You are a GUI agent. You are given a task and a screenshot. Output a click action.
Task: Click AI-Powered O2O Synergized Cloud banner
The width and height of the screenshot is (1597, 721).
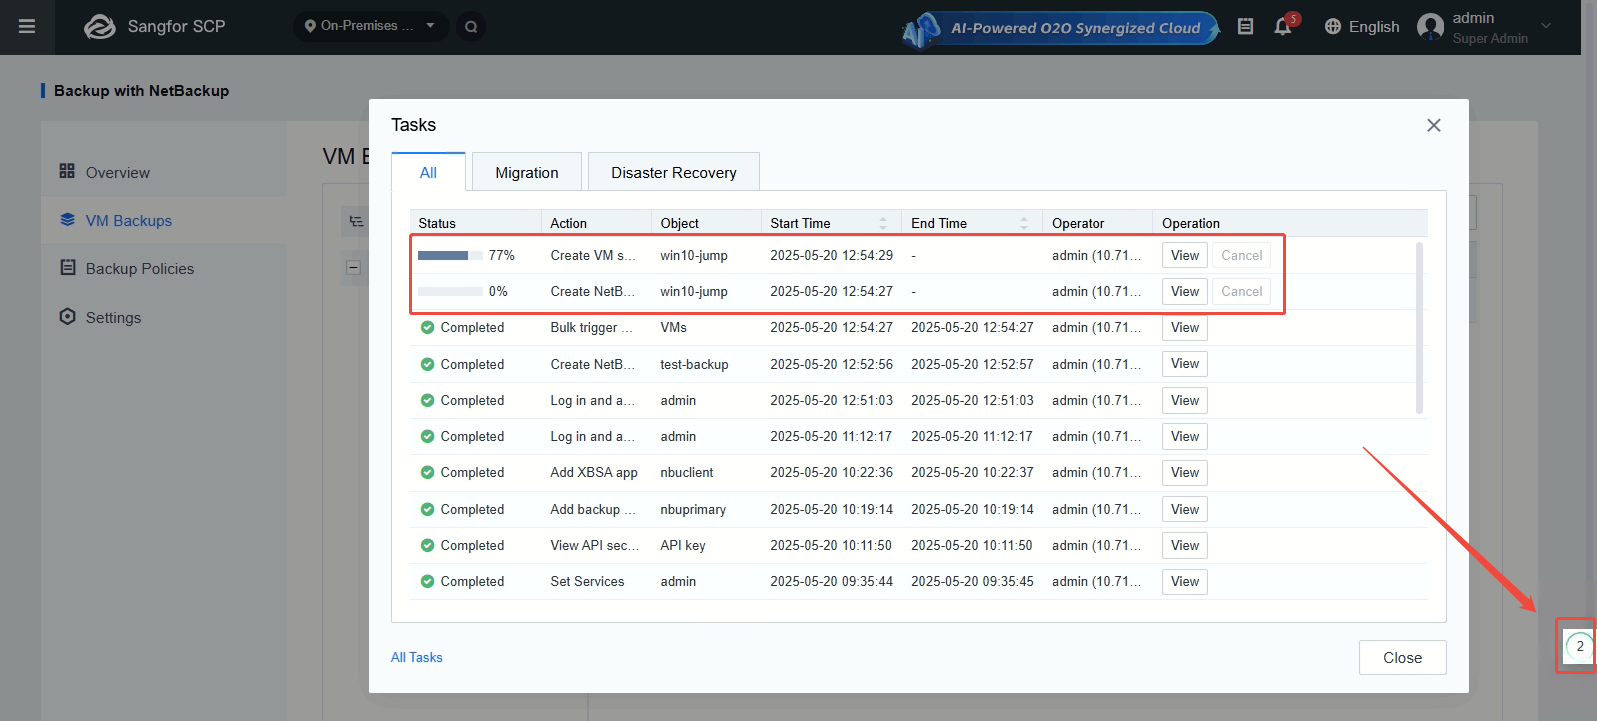tap(1060, 28)
